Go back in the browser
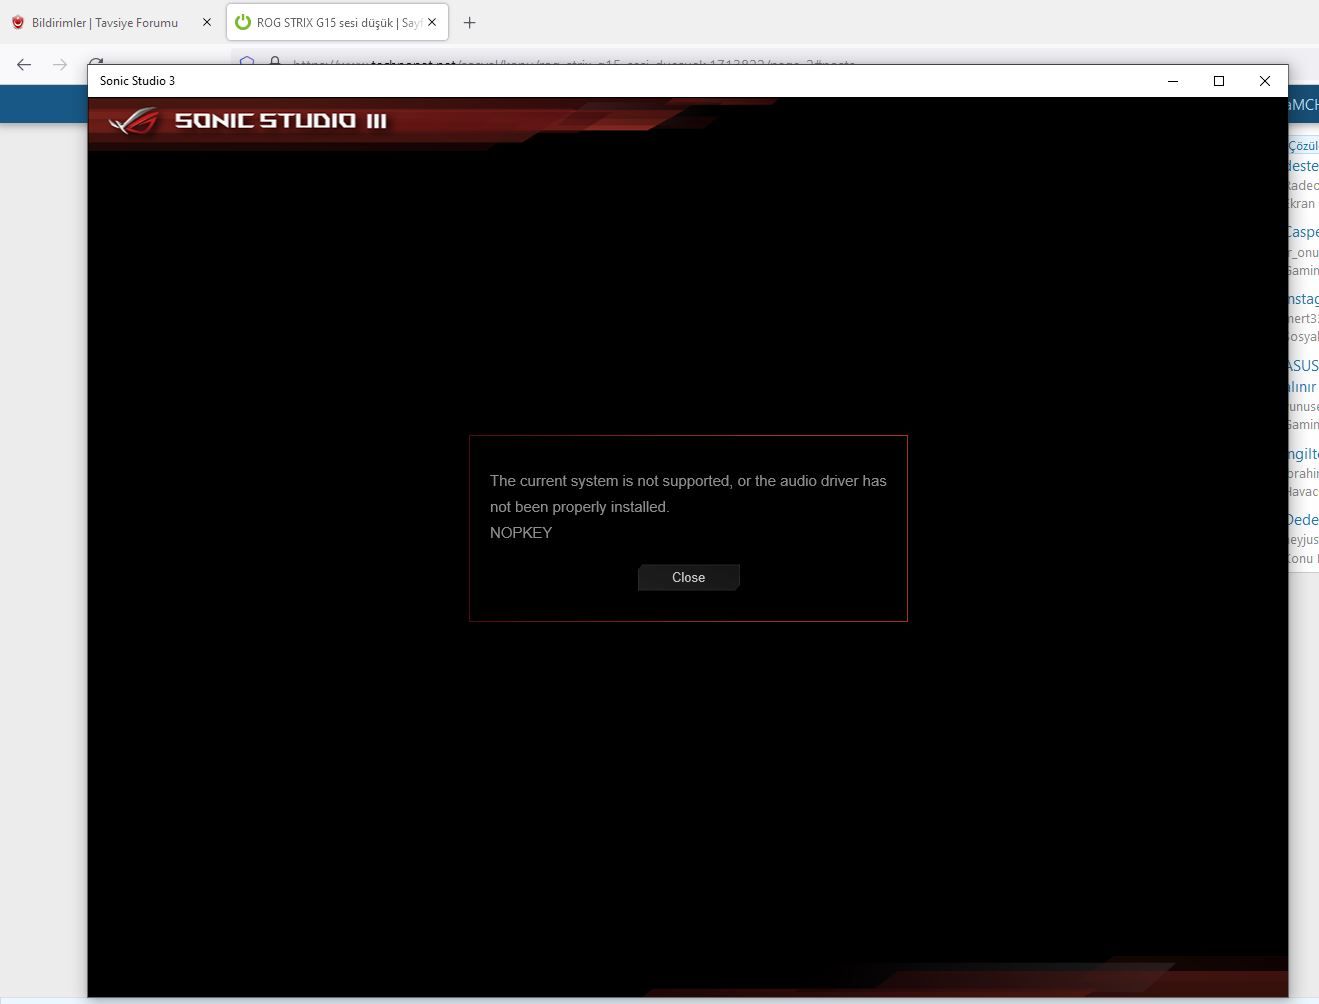The width and height of the screenshot is (1319, 1004). [x=24, y=65]
